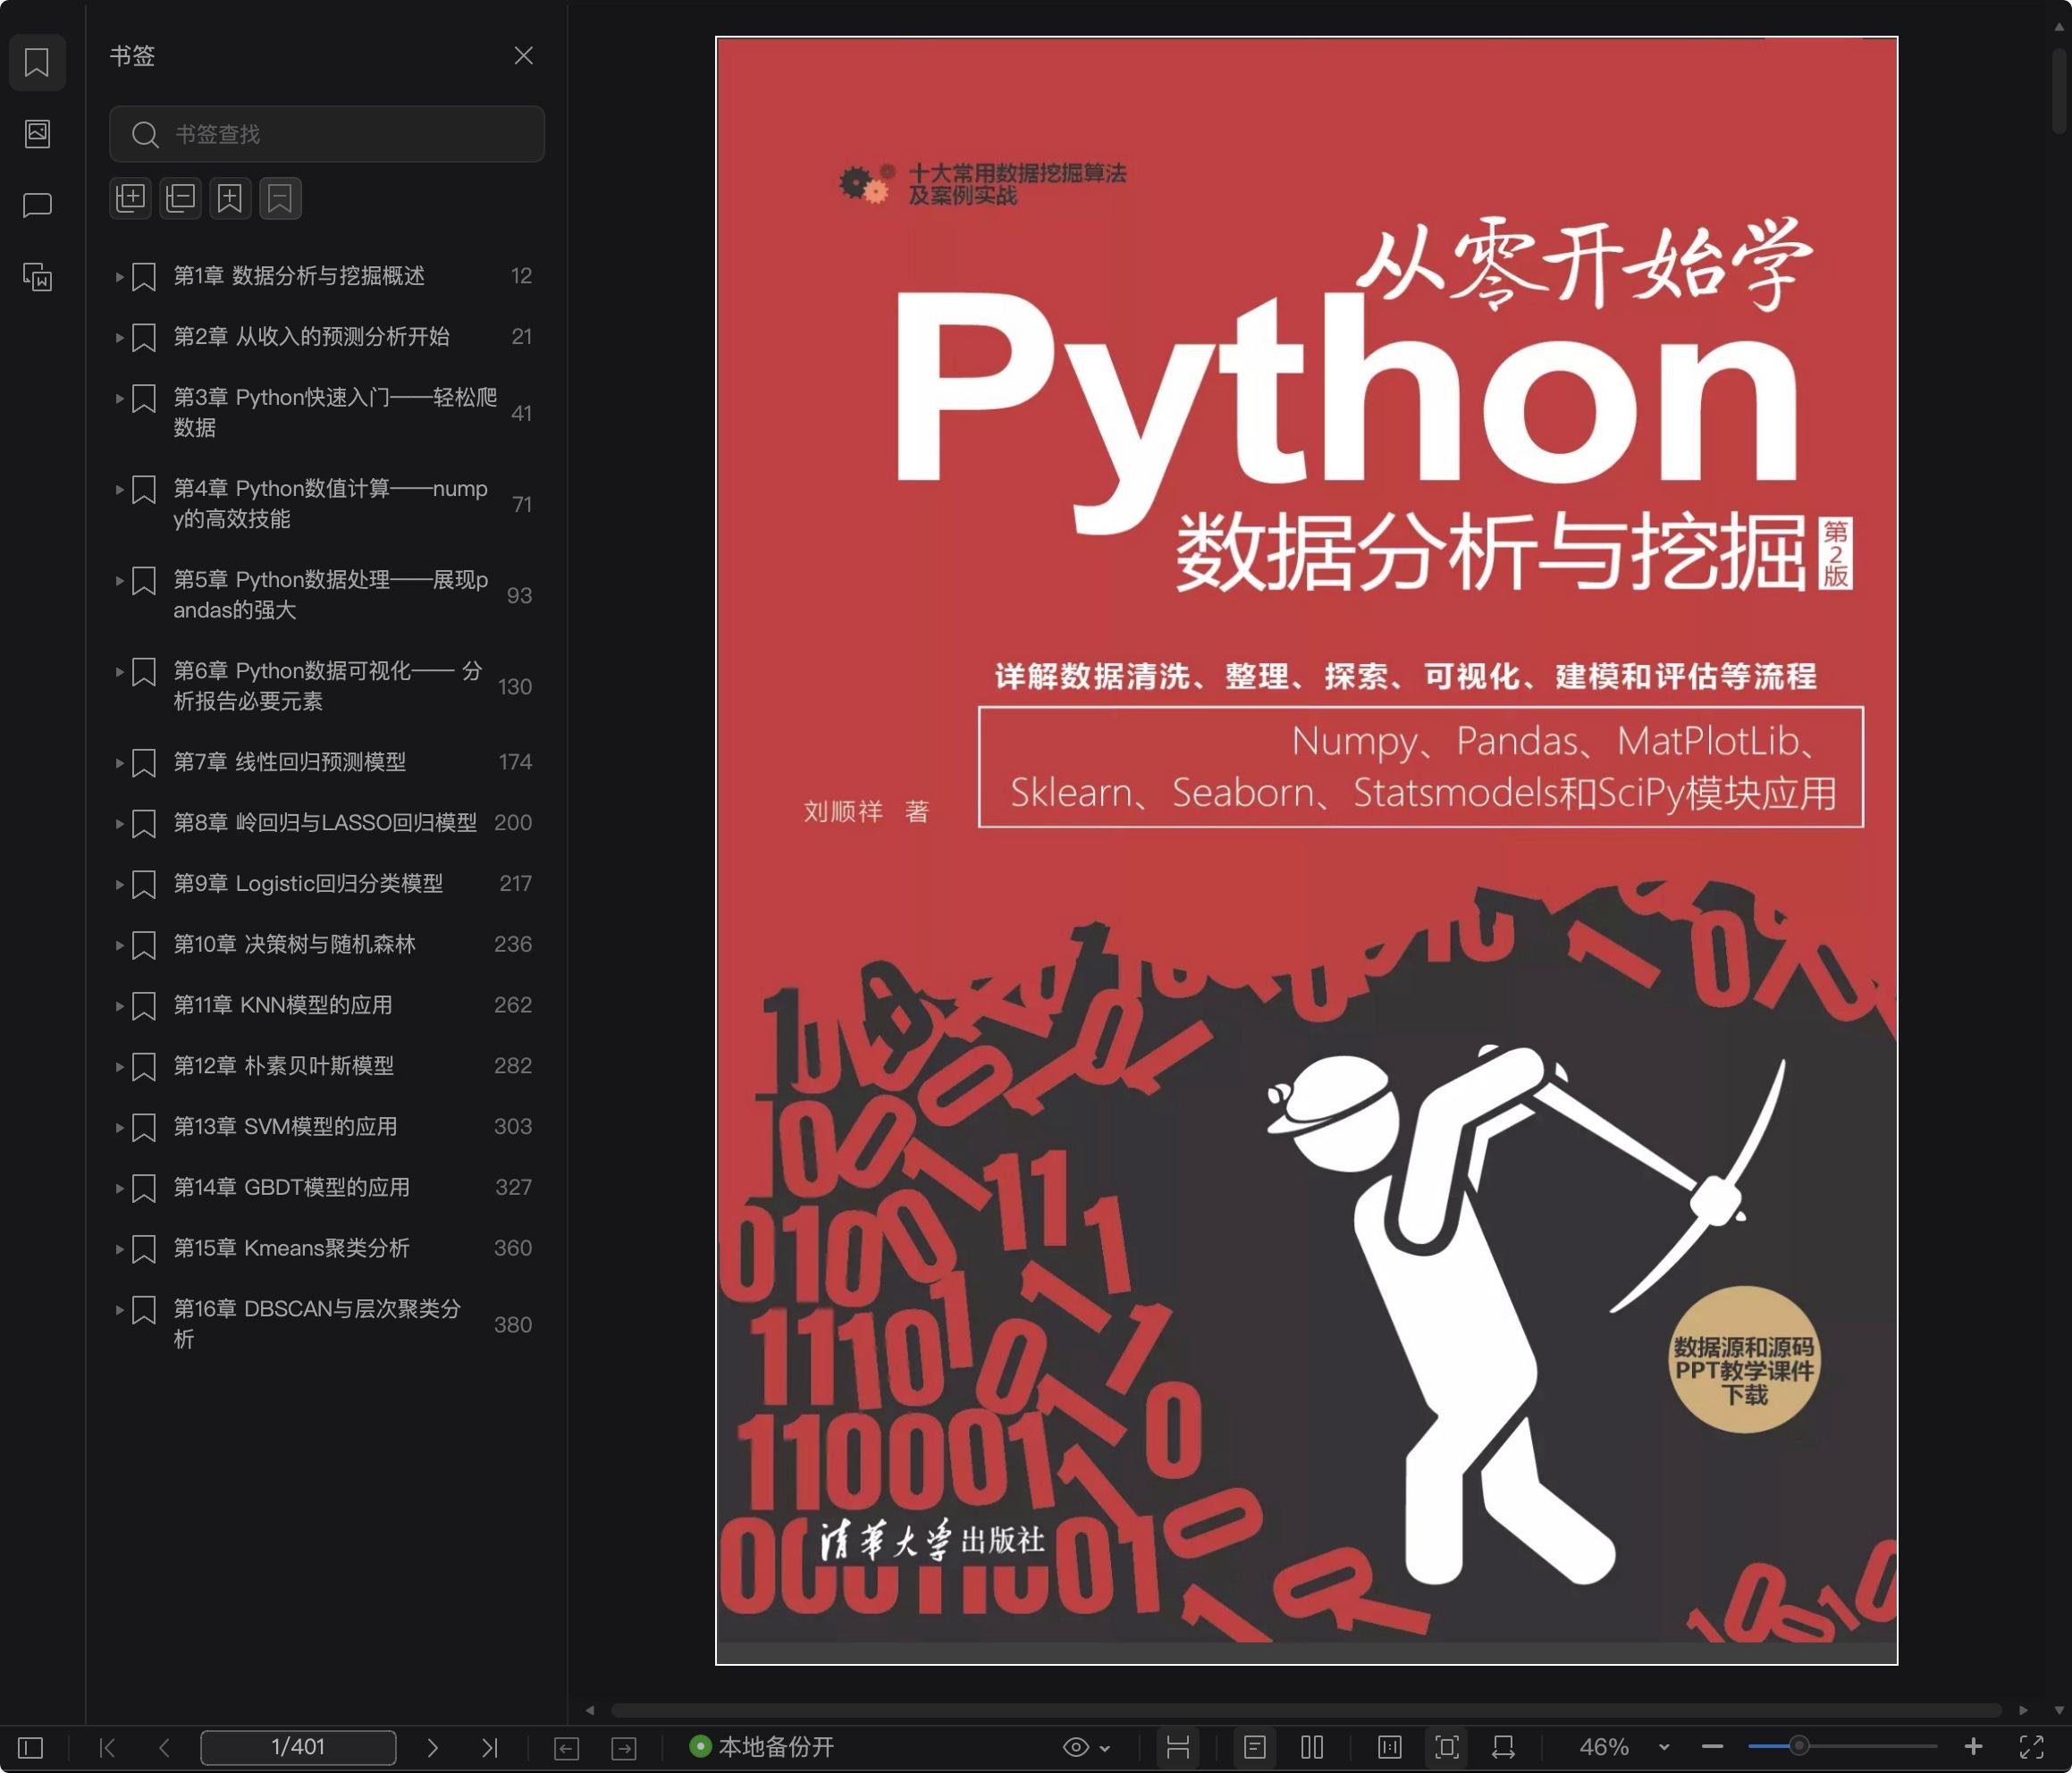Jump to 第13章 SVM模型的应用

tap(286, 1127)
